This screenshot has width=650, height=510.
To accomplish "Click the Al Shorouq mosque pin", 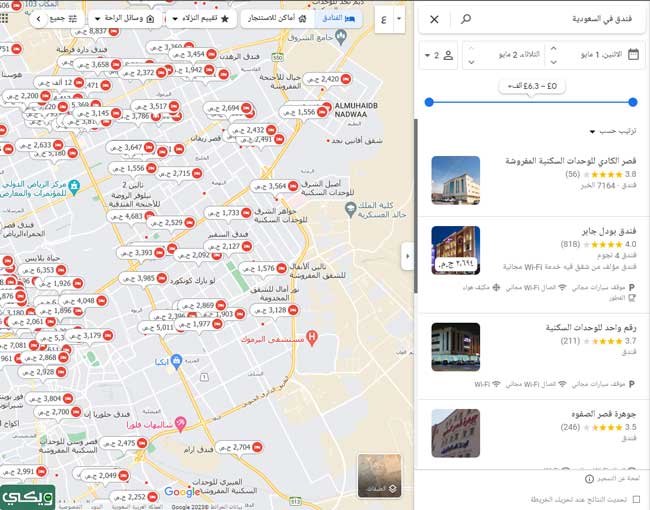I will click(341, 38).
